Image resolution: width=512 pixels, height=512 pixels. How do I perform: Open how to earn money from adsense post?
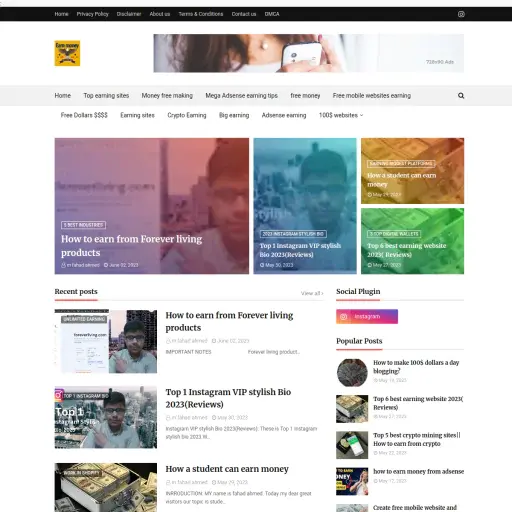click(419, 471)
